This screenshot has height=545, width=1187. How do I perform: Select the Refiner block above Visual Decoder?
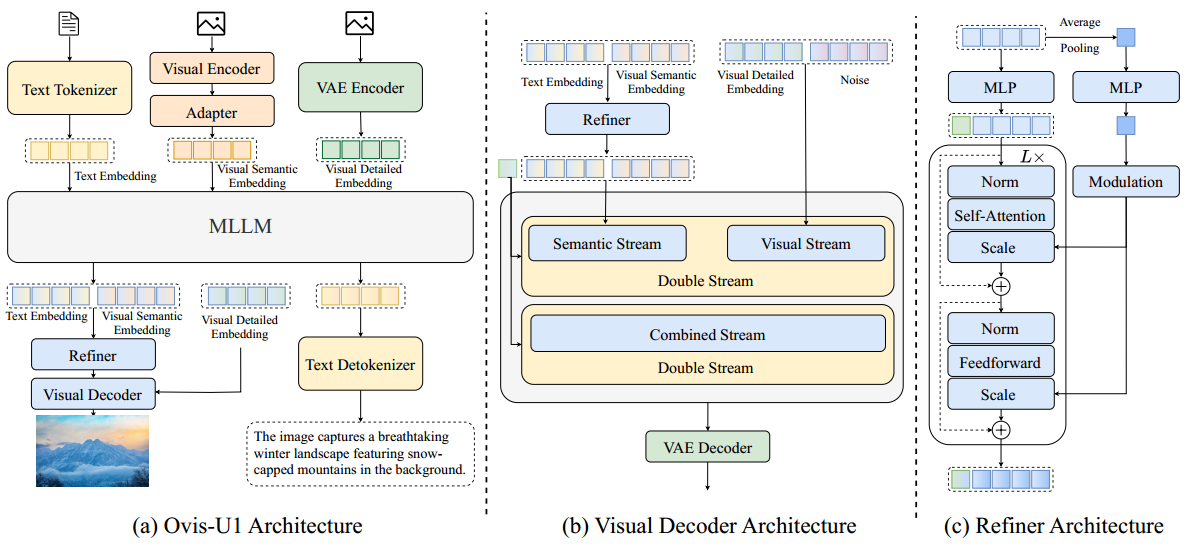93,354
